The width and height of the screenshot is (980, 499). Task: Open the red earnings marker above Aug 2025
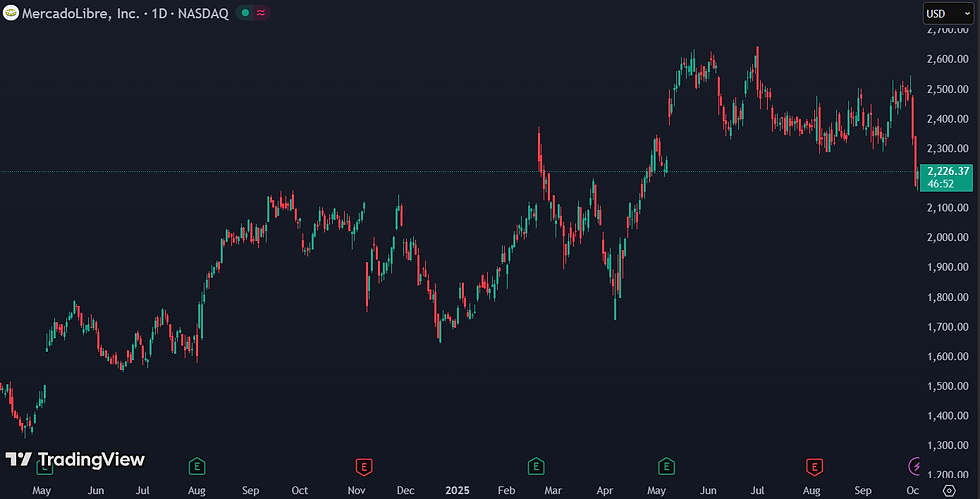(x=814, y=466)
